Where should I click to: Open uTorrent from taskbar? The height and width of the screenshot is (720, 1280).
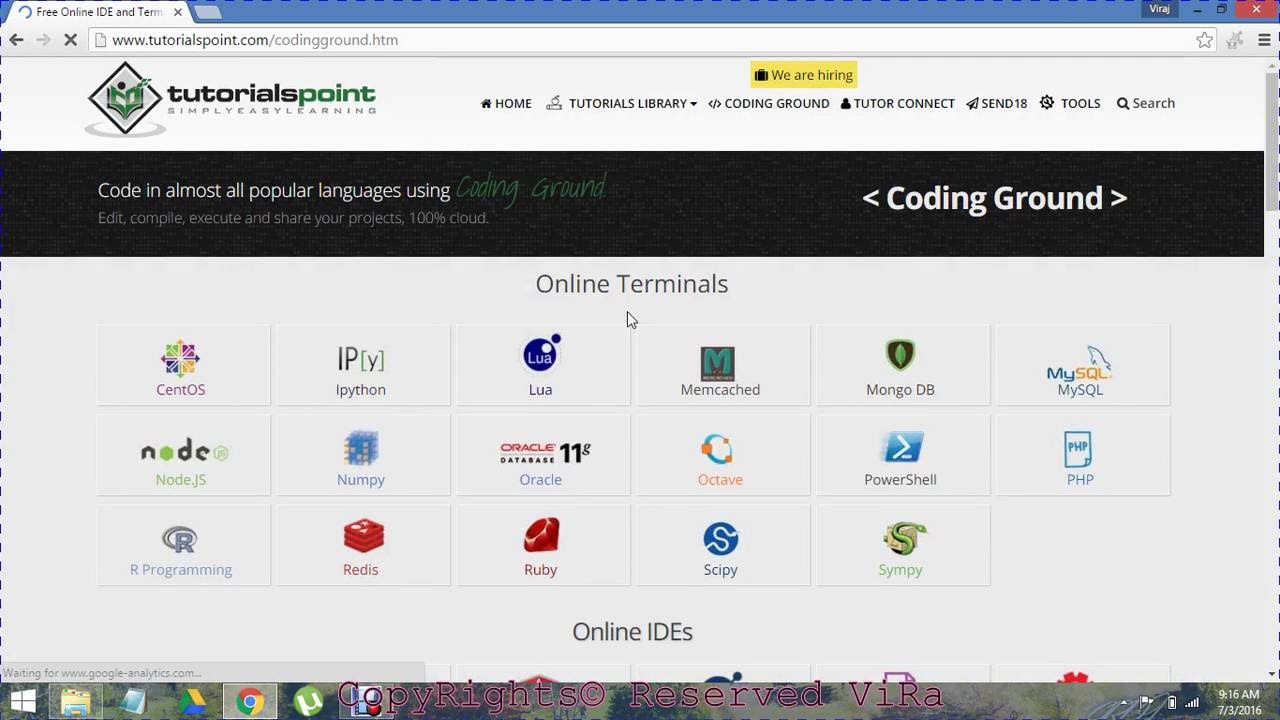click(308, 702)
